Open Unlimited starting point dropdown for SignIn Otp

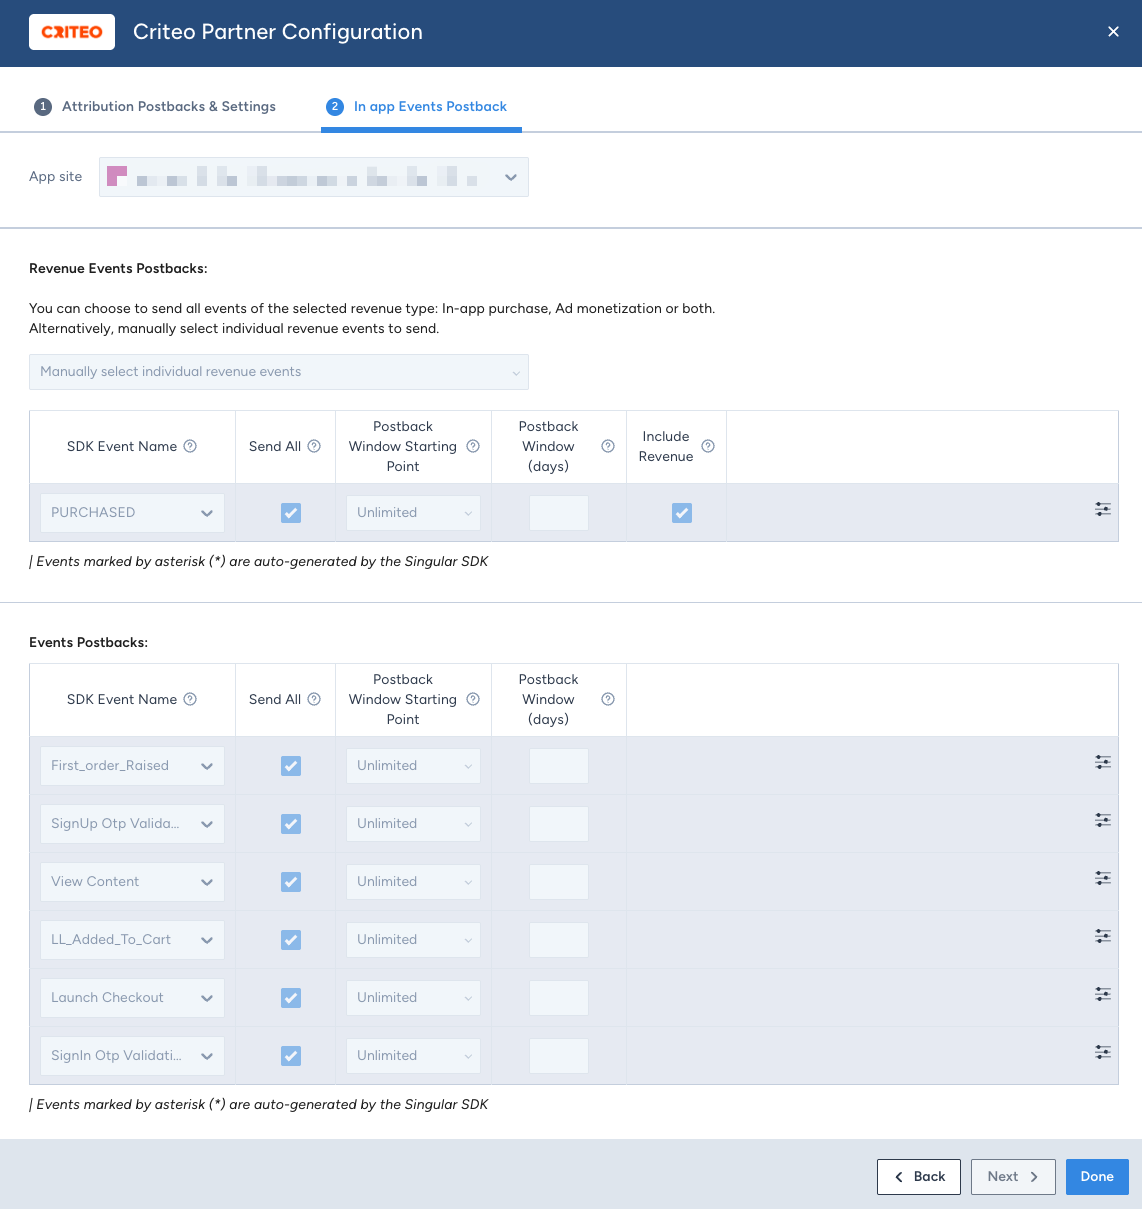click(x=413, y=1056)
